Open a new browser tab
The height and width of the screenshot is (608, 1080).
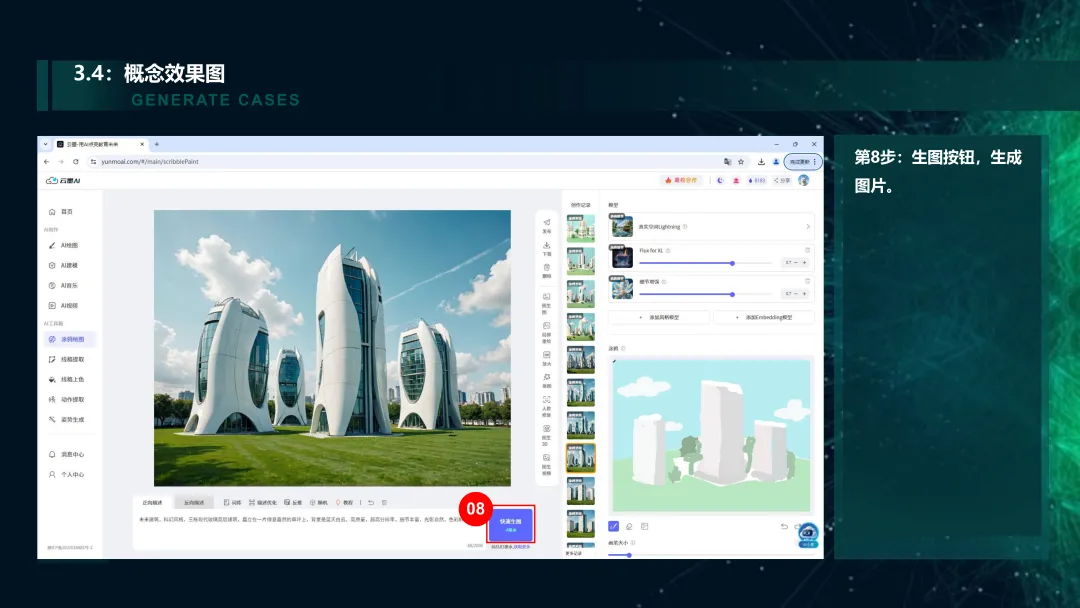tap(157, 145)
